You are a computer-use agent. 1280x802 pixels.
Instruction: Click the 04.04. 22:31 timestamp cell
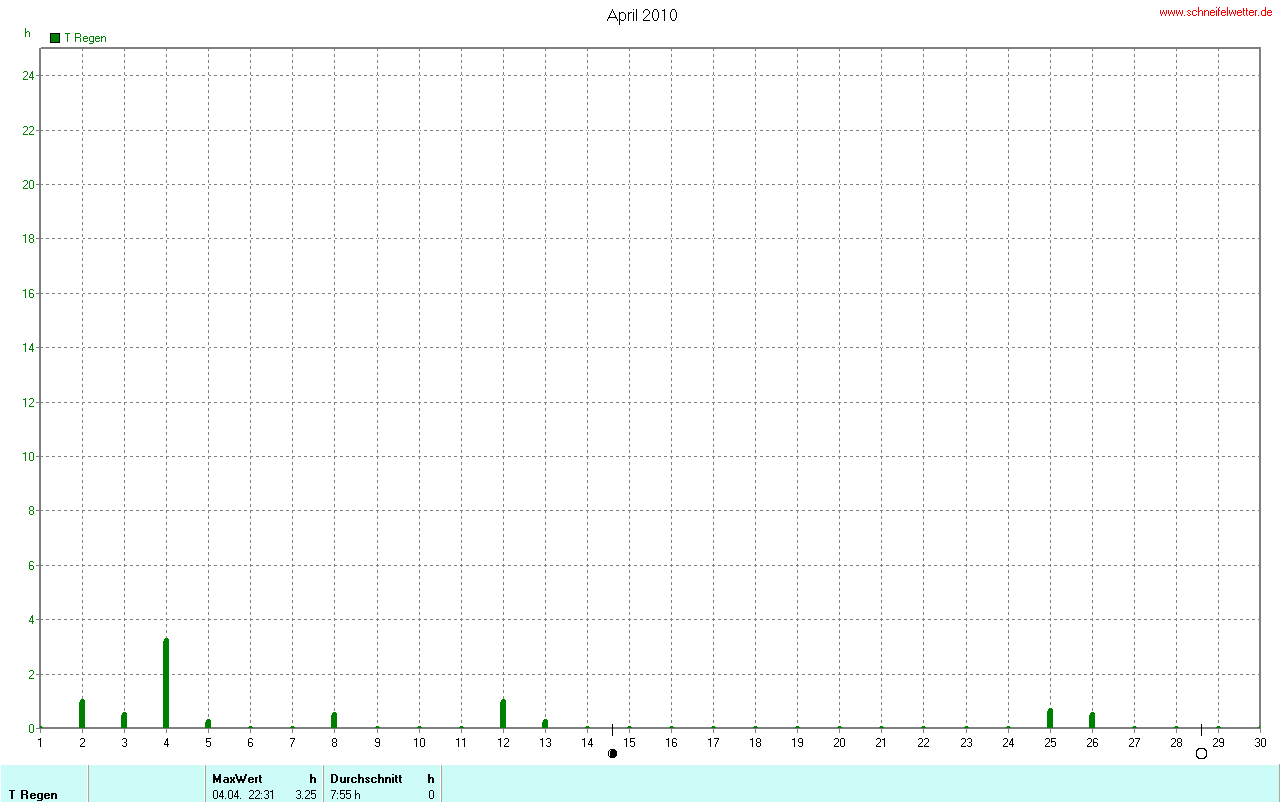243,795
